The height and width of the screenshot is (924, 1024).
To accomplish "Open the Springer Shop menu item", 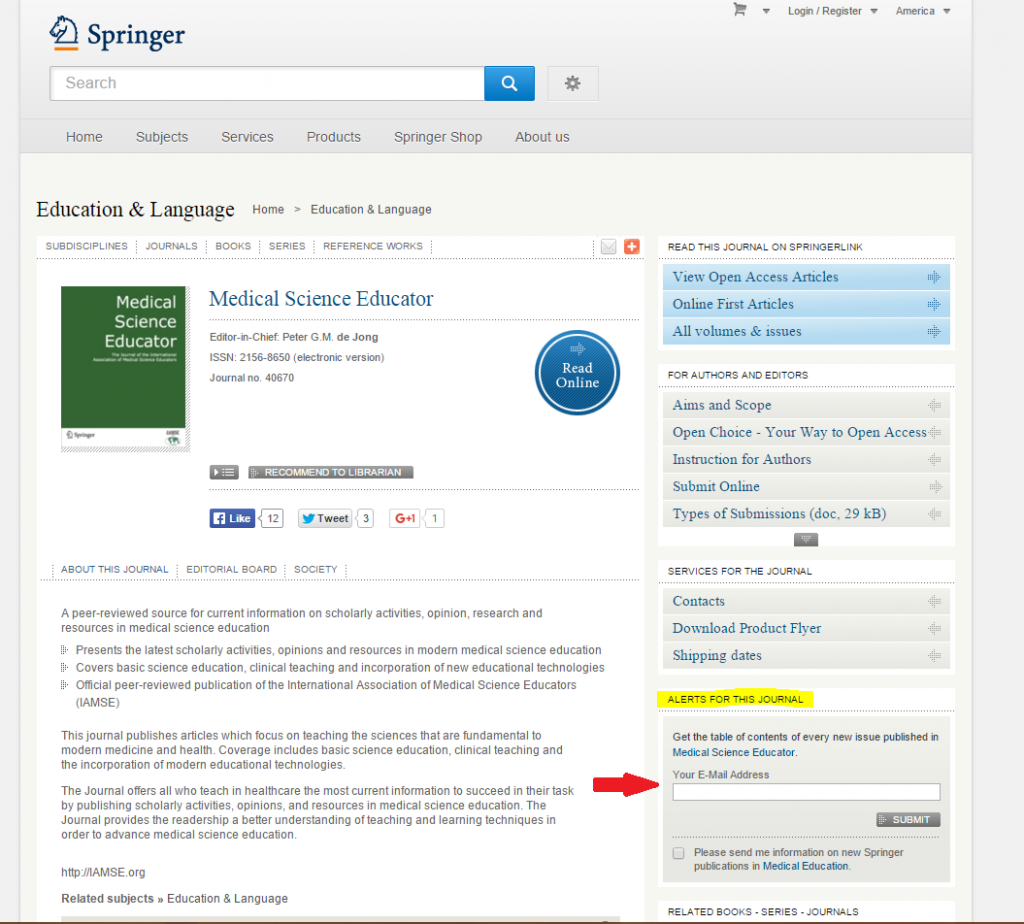I will (x=438, y=137).
